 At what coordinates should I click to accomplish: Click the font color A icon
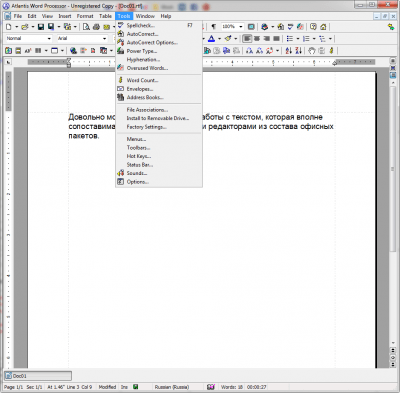211,39
